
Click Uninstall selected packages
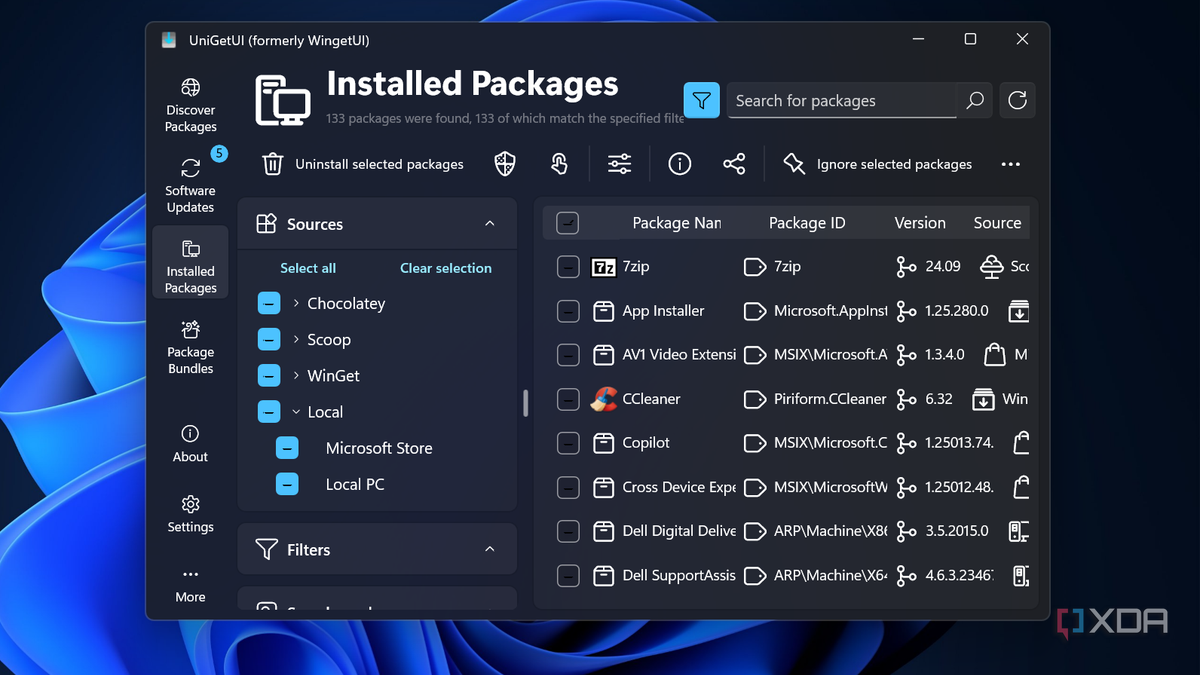coord(379,164)
